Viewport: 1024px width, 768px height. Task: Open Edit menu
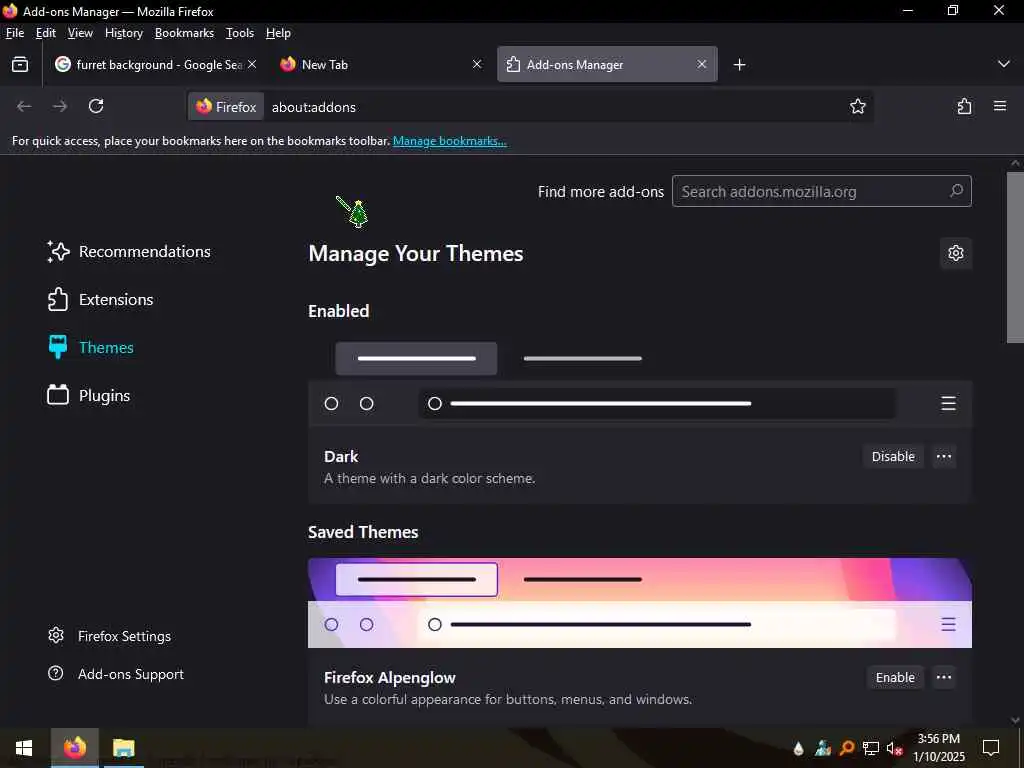[46, 33]
